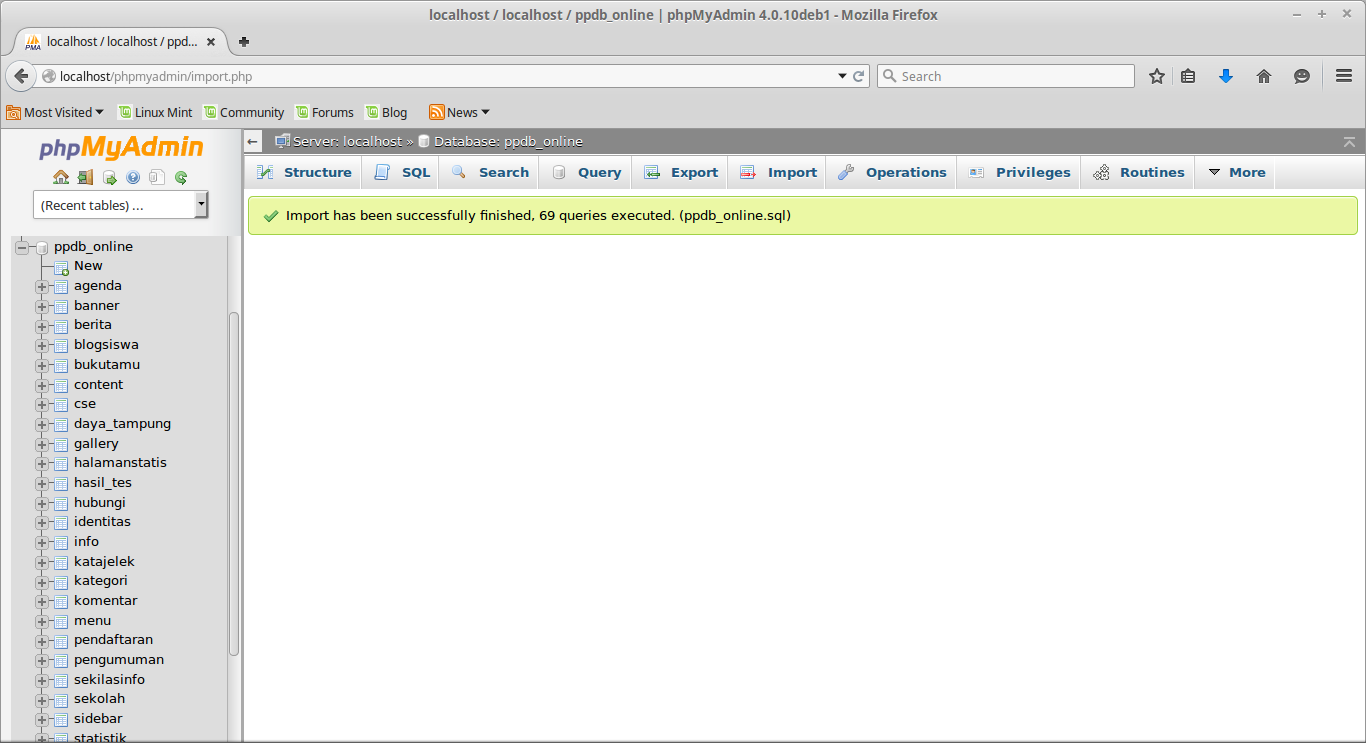Viewport: 1366px width, 743px height.
Task: Switch to the SQL tab
Action: click(402, 172)
